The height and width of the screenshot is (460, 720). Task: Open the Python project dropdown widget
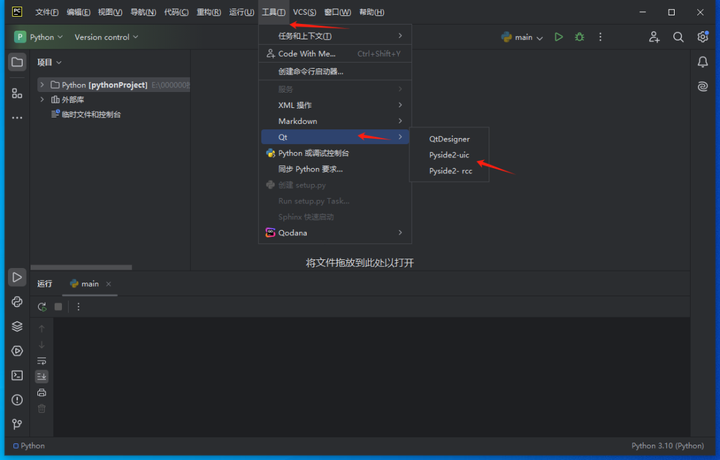coord(39,37)
